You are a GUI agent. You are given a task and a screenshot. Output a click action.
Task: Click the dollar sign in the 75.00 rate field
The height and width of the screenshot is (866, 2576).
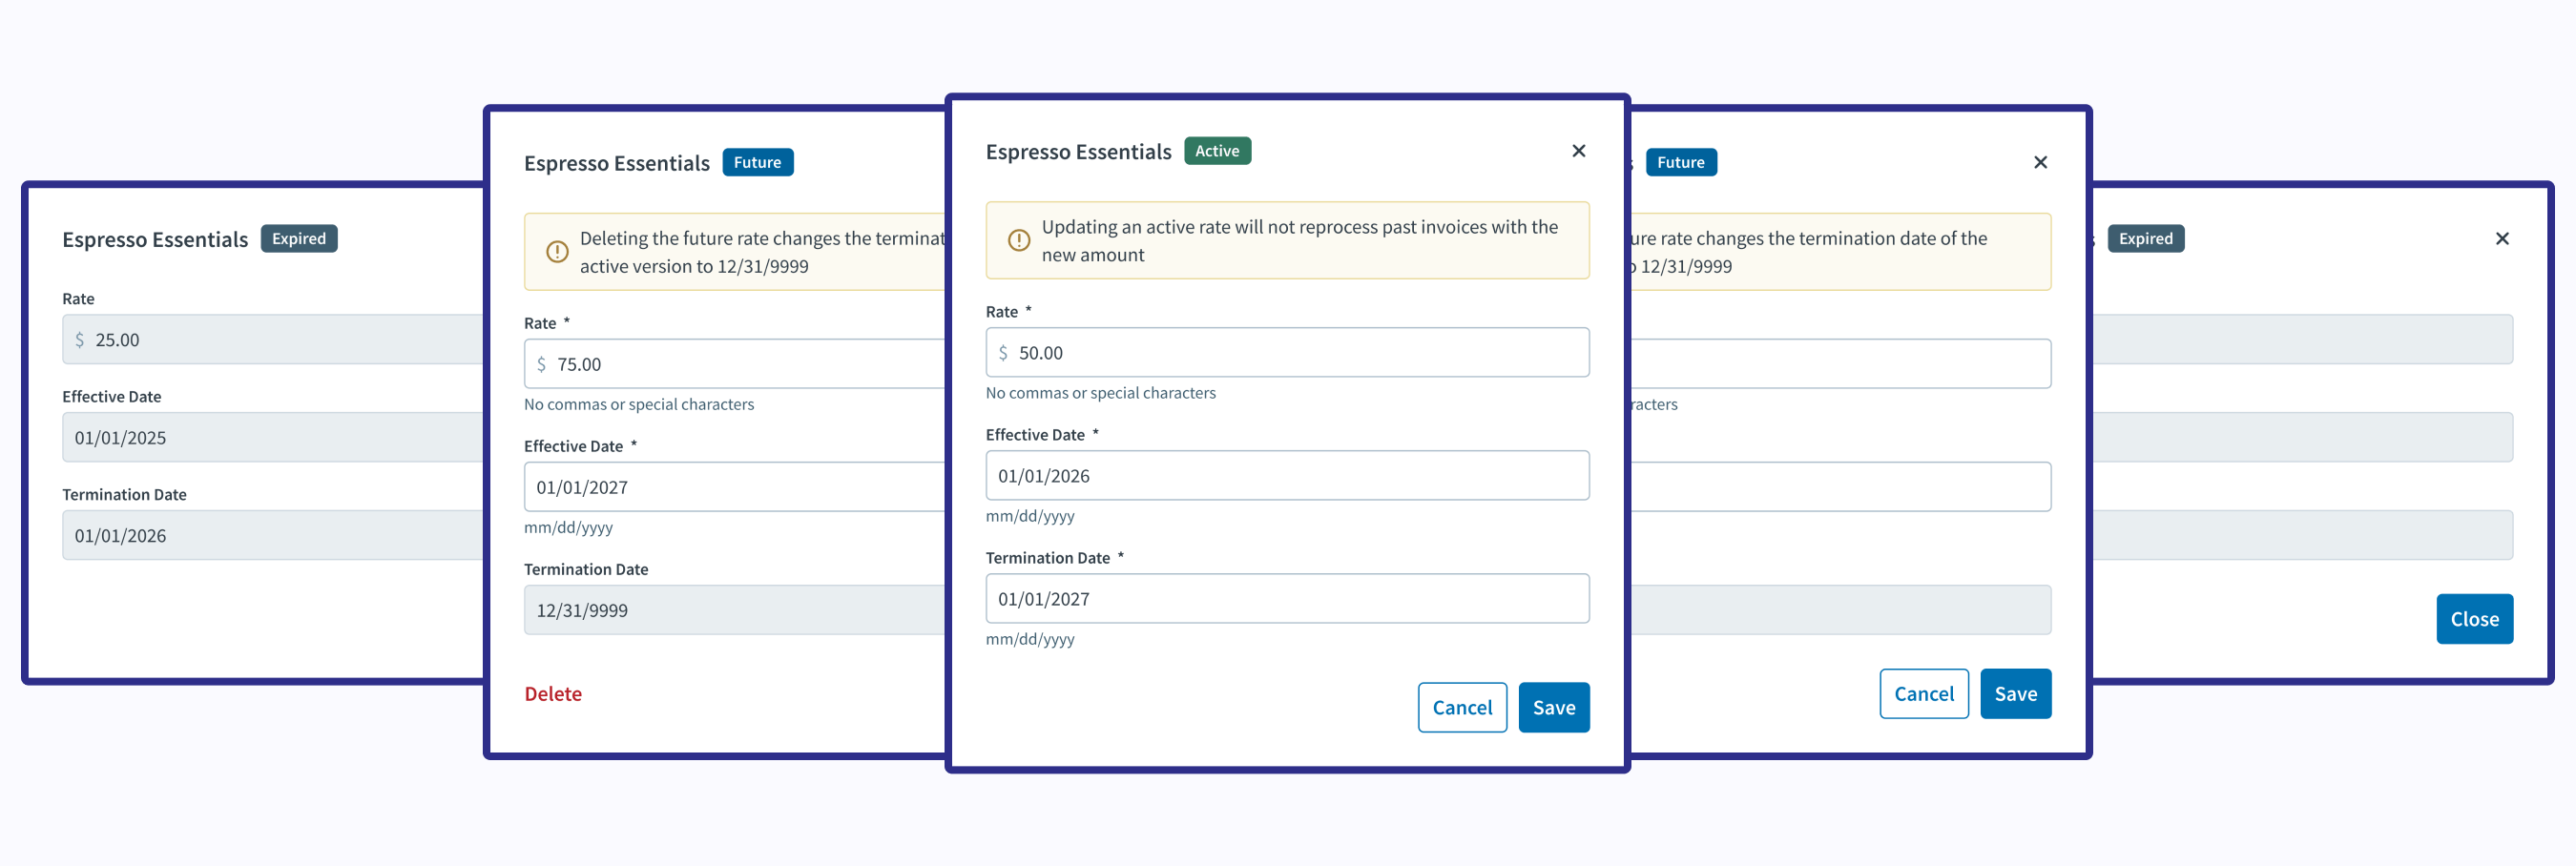click(541, 365)
